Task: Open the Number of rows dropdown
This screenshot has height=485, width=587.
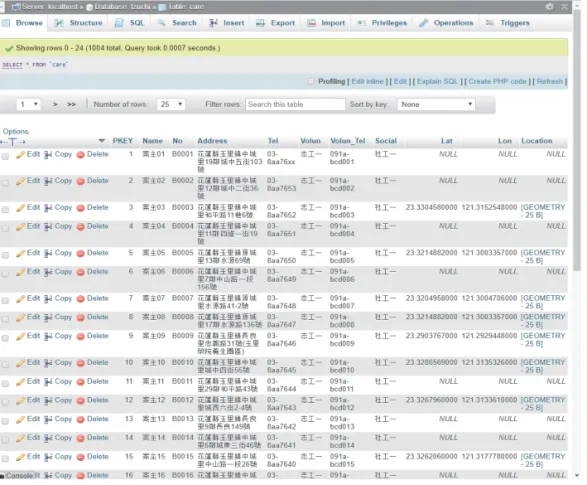Action: pos(171,104)
